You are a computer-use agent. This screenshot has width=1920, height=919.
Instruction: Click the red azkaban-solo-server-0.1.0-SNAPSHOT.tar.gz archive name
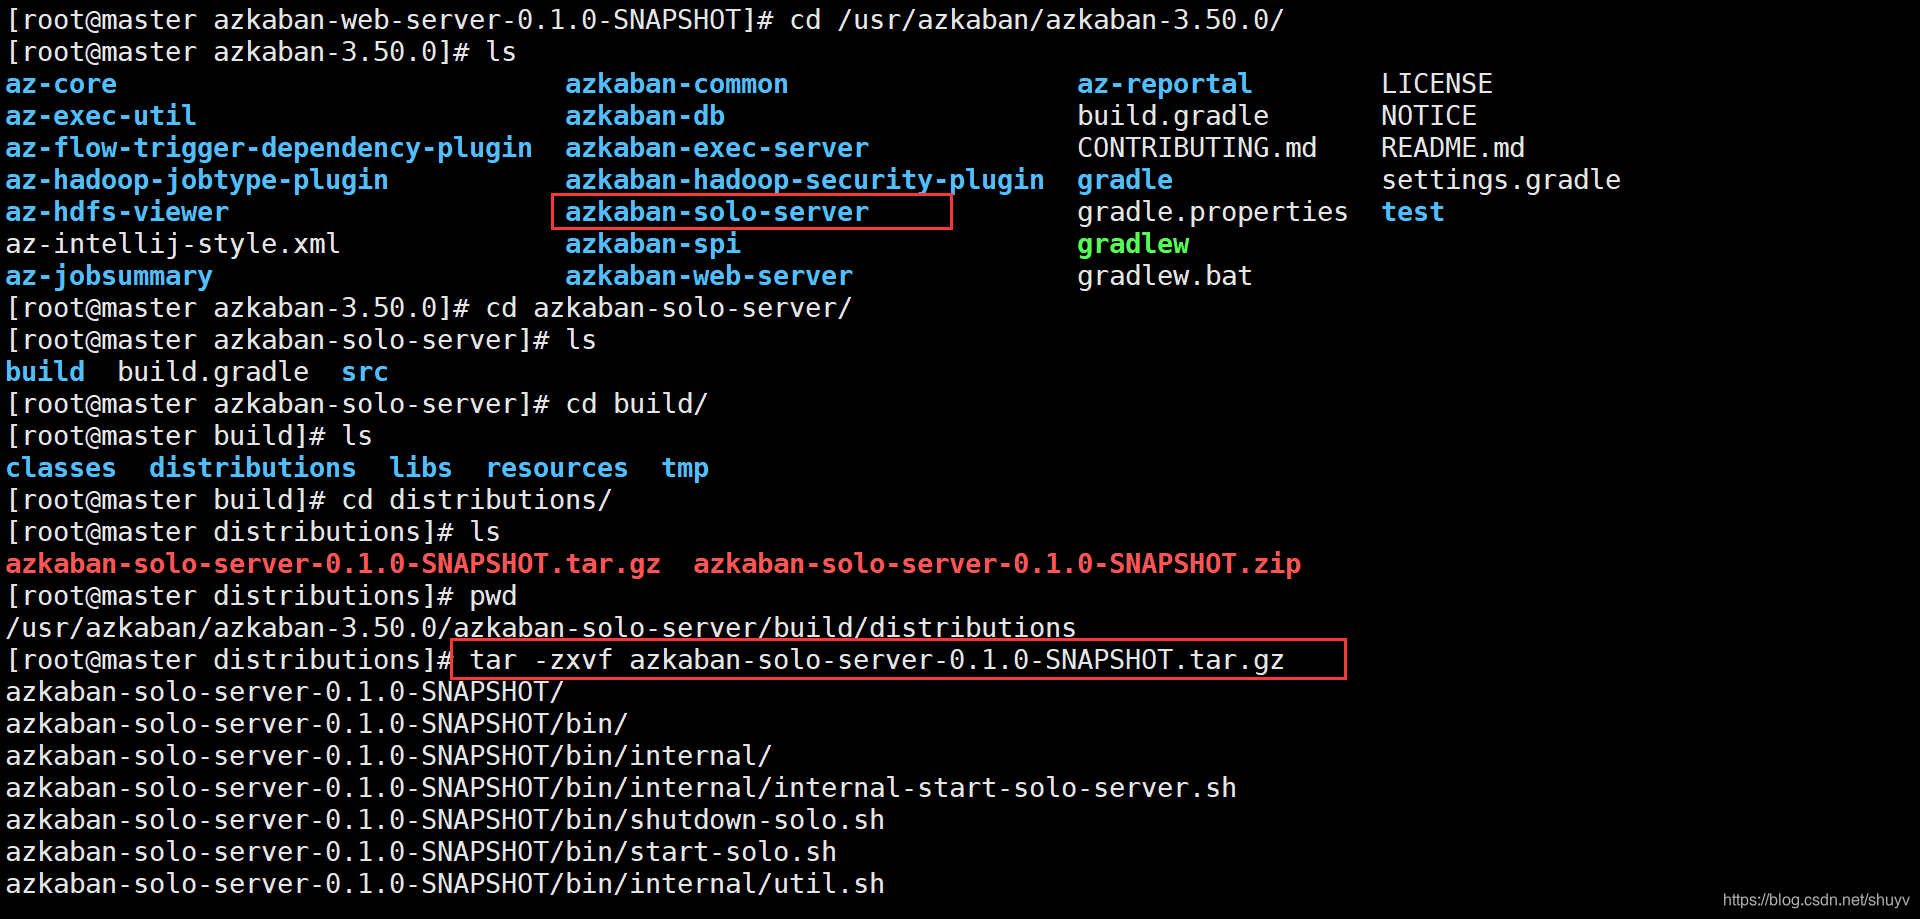point(333,564)
